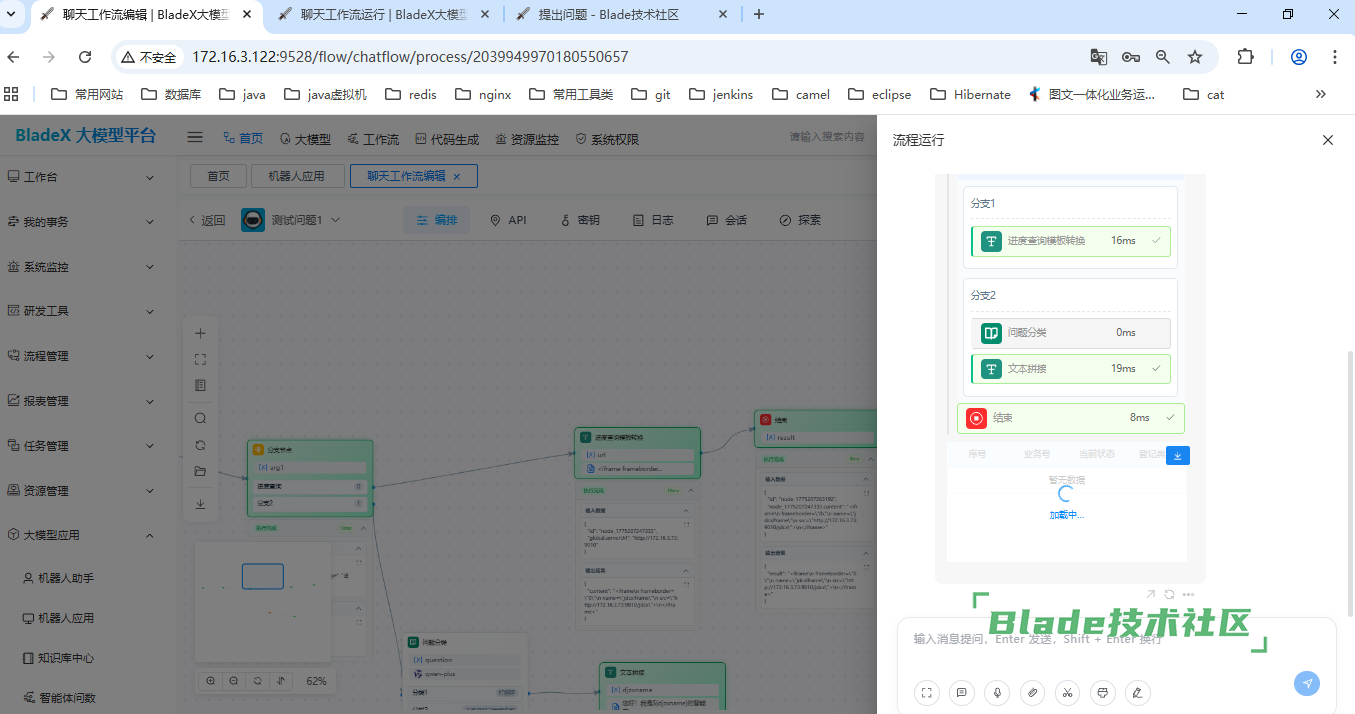Click the chat message input field

(1100, 640)
